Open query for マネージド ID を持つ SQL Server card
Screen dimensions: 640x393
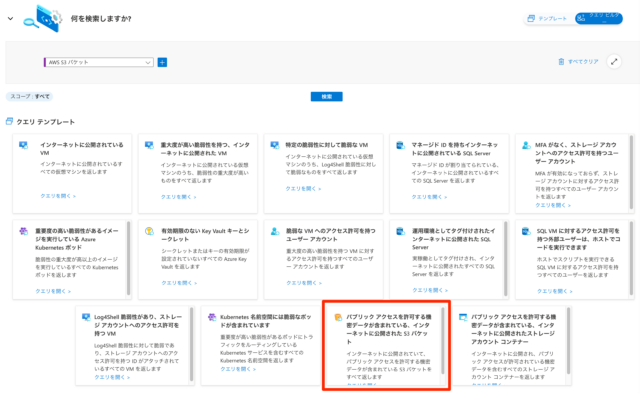point(429,197)
